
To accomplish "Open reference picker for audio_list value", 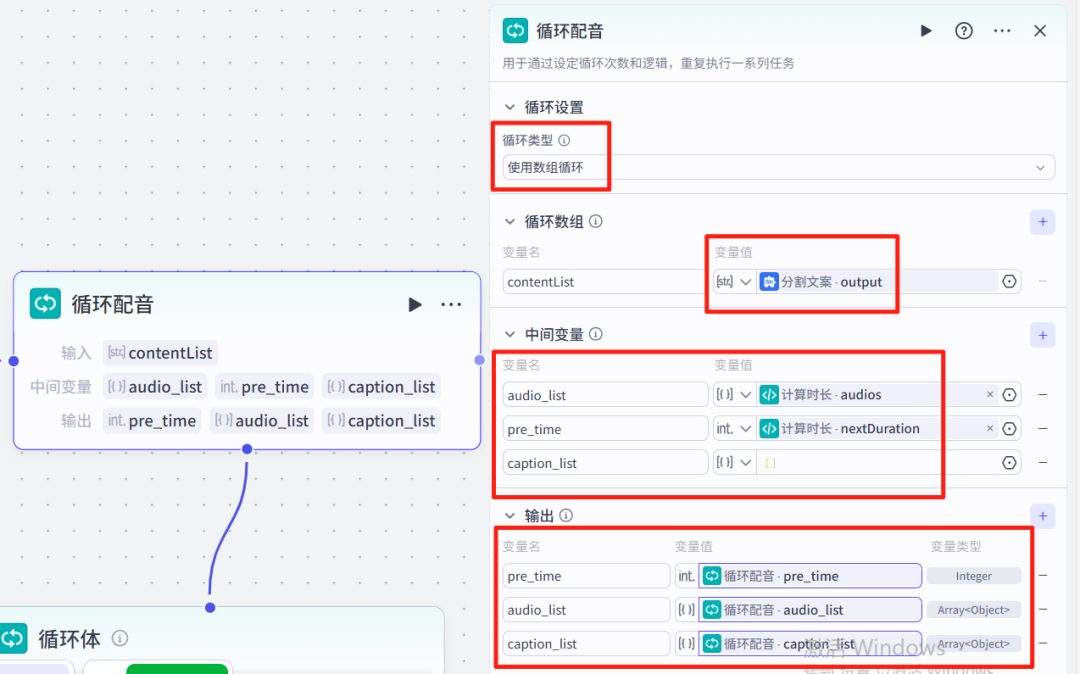I will 1009,394.
